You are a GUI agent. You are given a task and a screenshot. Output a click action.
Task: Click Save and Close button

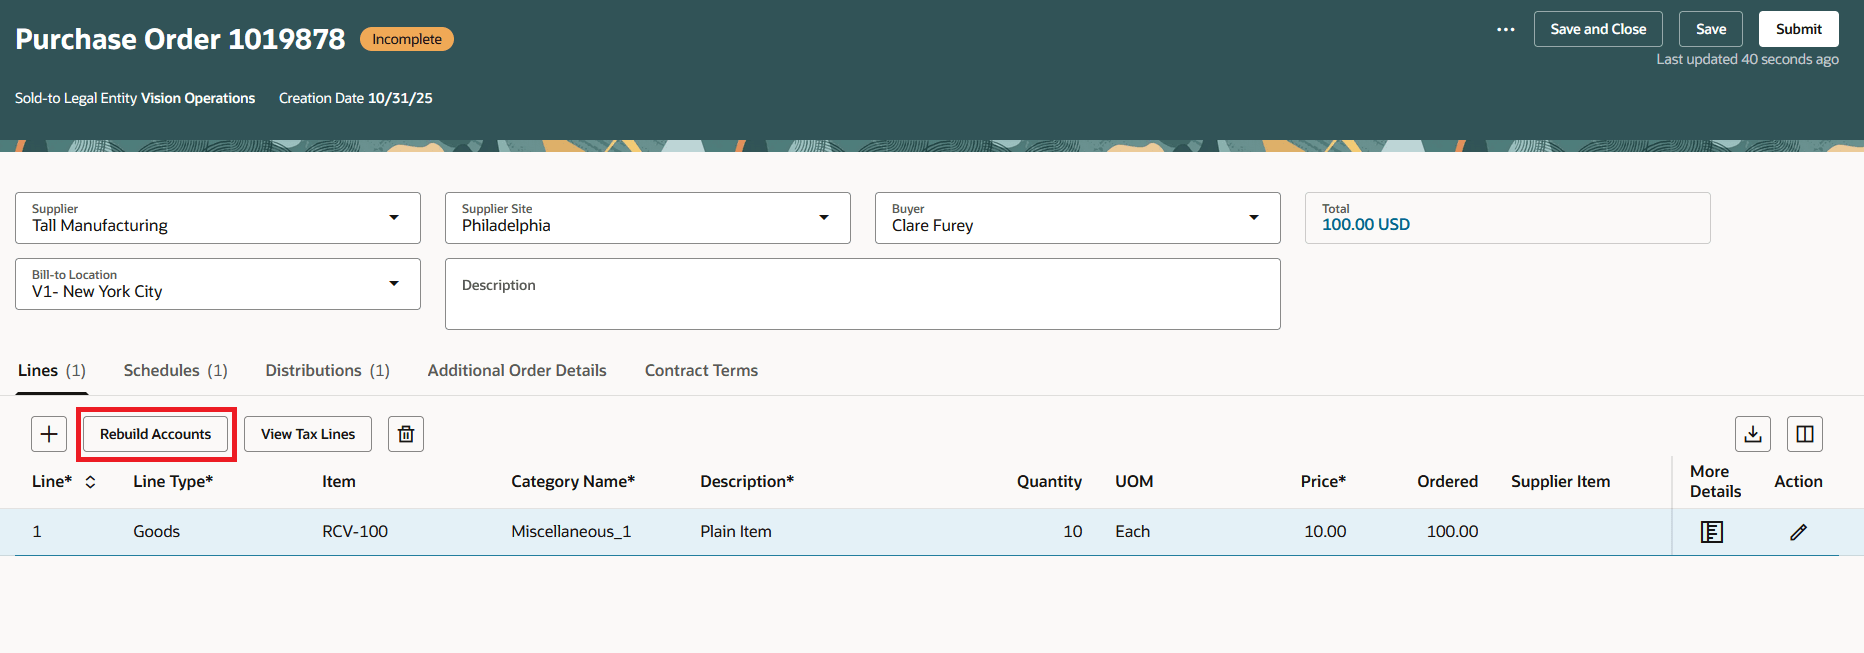[1598, 29]
